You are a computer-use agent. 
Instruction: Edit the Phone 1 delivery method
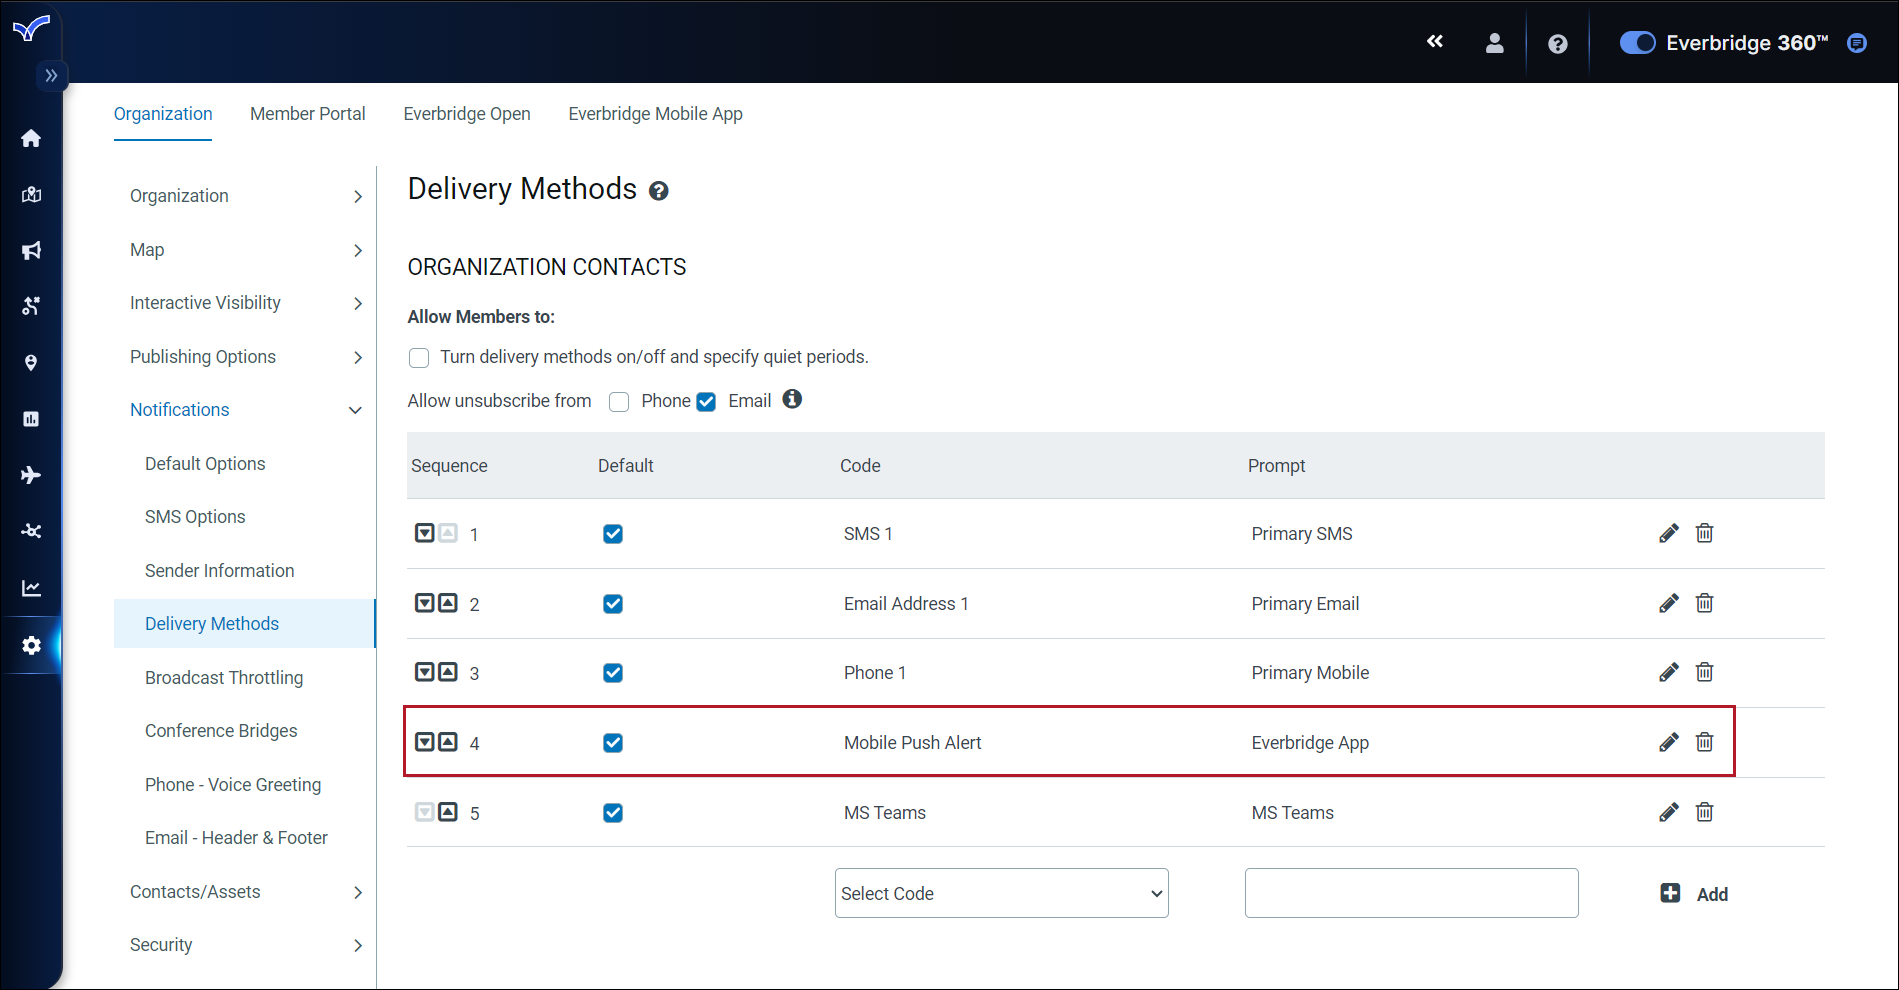coord(1668,672)
